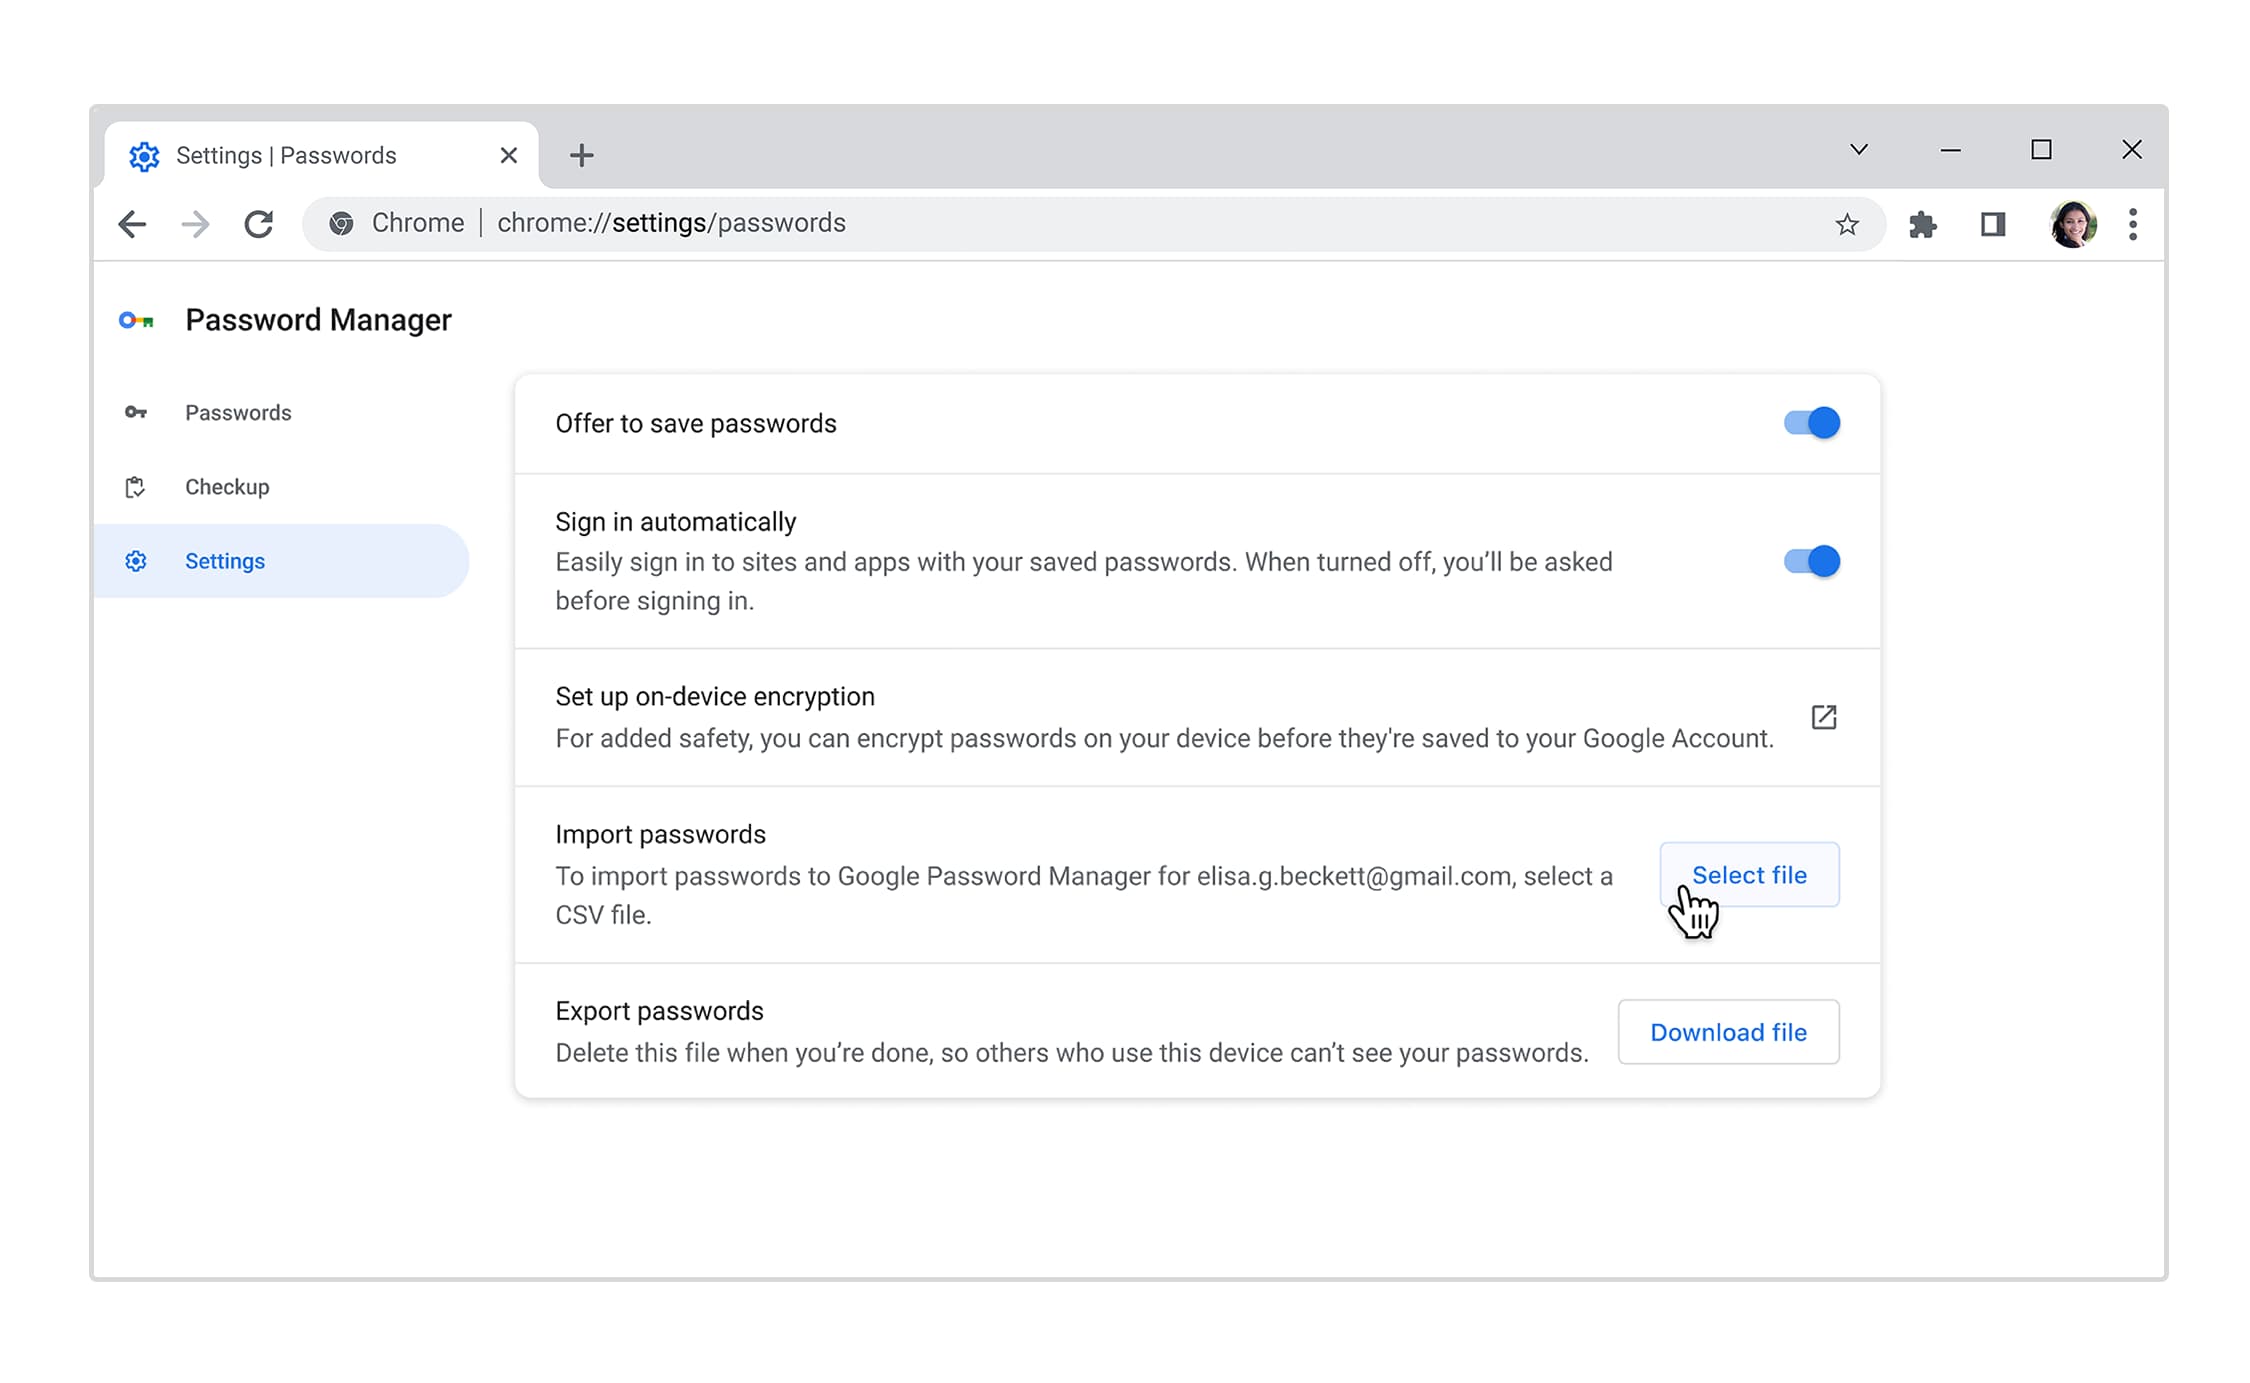Click the Passwords sidebar icon
This screenshot has width=2250, height=1383.
click(137, 411)
